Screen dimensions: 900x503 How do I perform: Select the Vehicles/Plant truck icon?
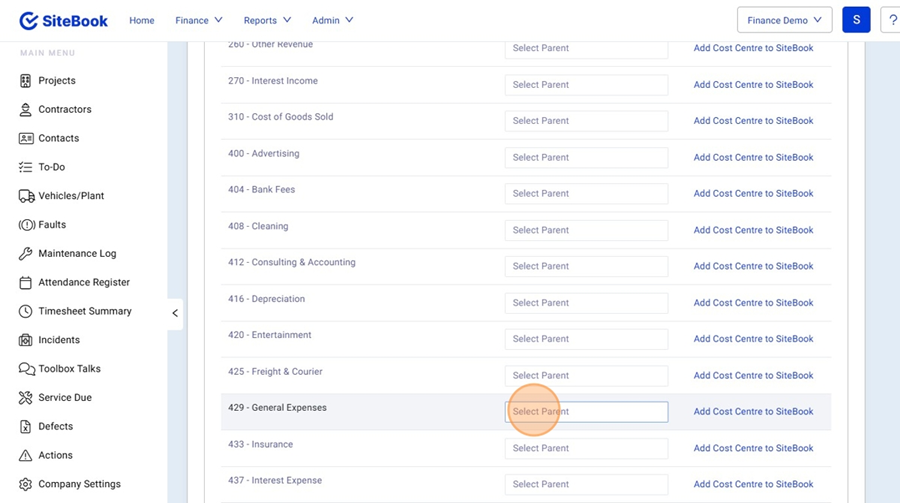pyautogui.click(x=26, y=196)
